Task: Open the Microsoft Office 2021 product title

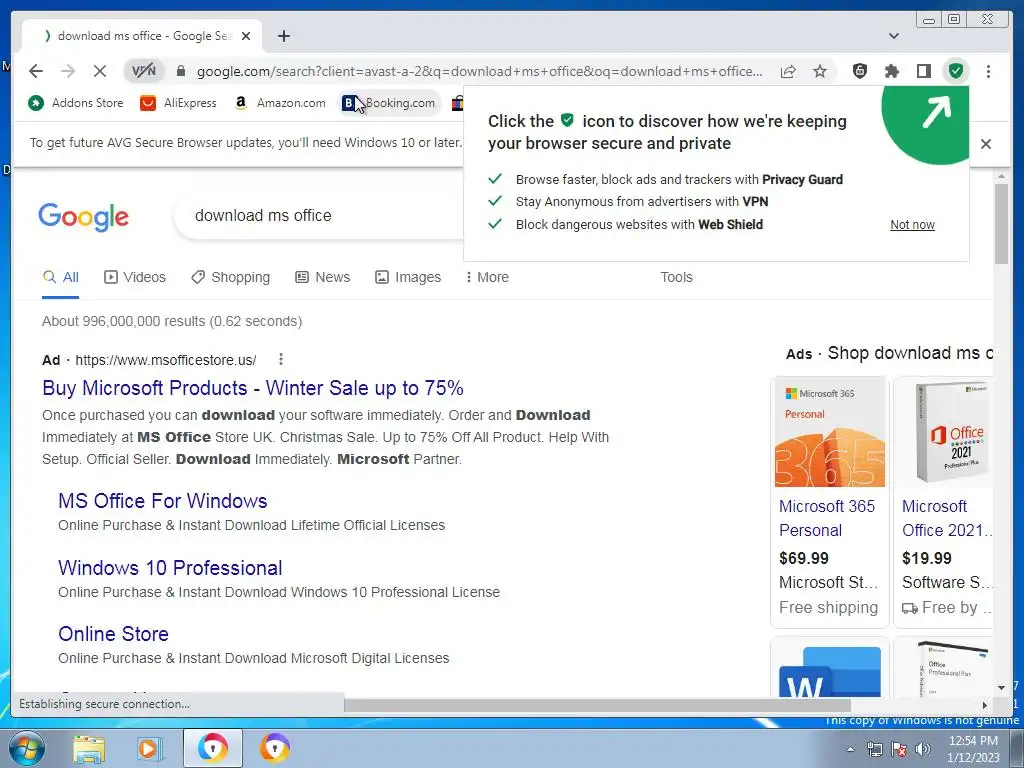Action: [x=947, y=518]
